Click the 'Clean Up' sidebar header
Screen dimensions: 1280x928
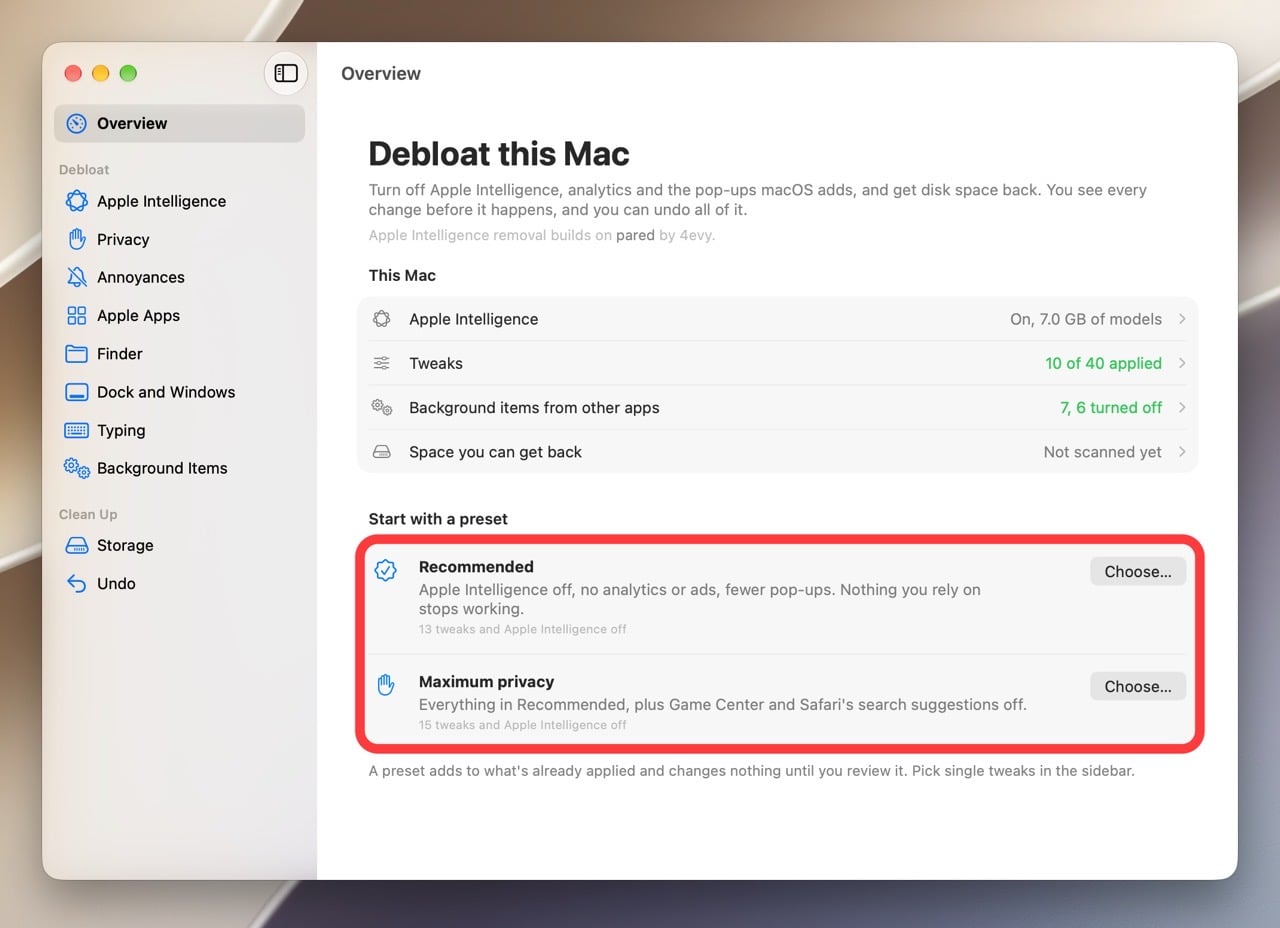(88, 514)
